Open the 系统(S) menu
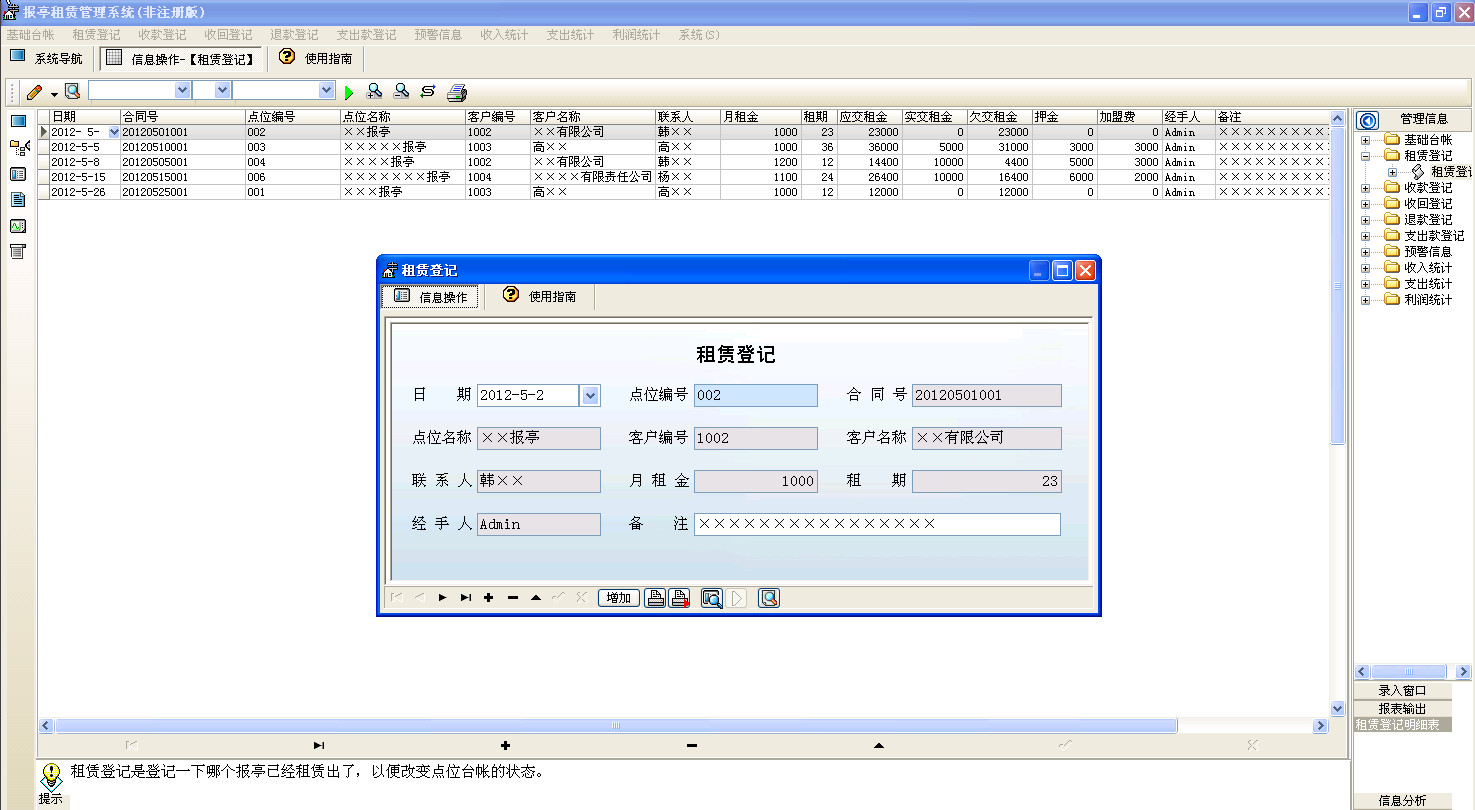 699,35
